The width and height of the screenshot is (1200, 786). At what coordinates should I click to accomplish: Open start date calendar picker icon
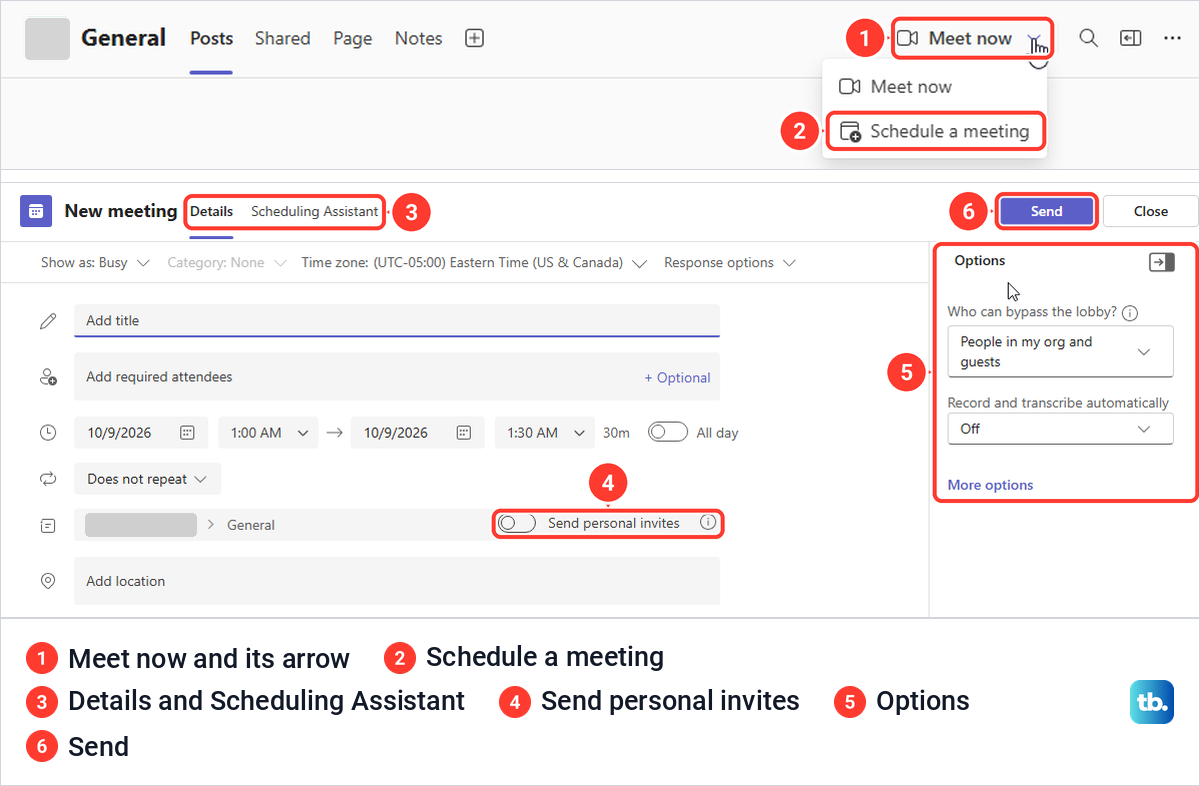pyautogui.click(x=187, y=433)
